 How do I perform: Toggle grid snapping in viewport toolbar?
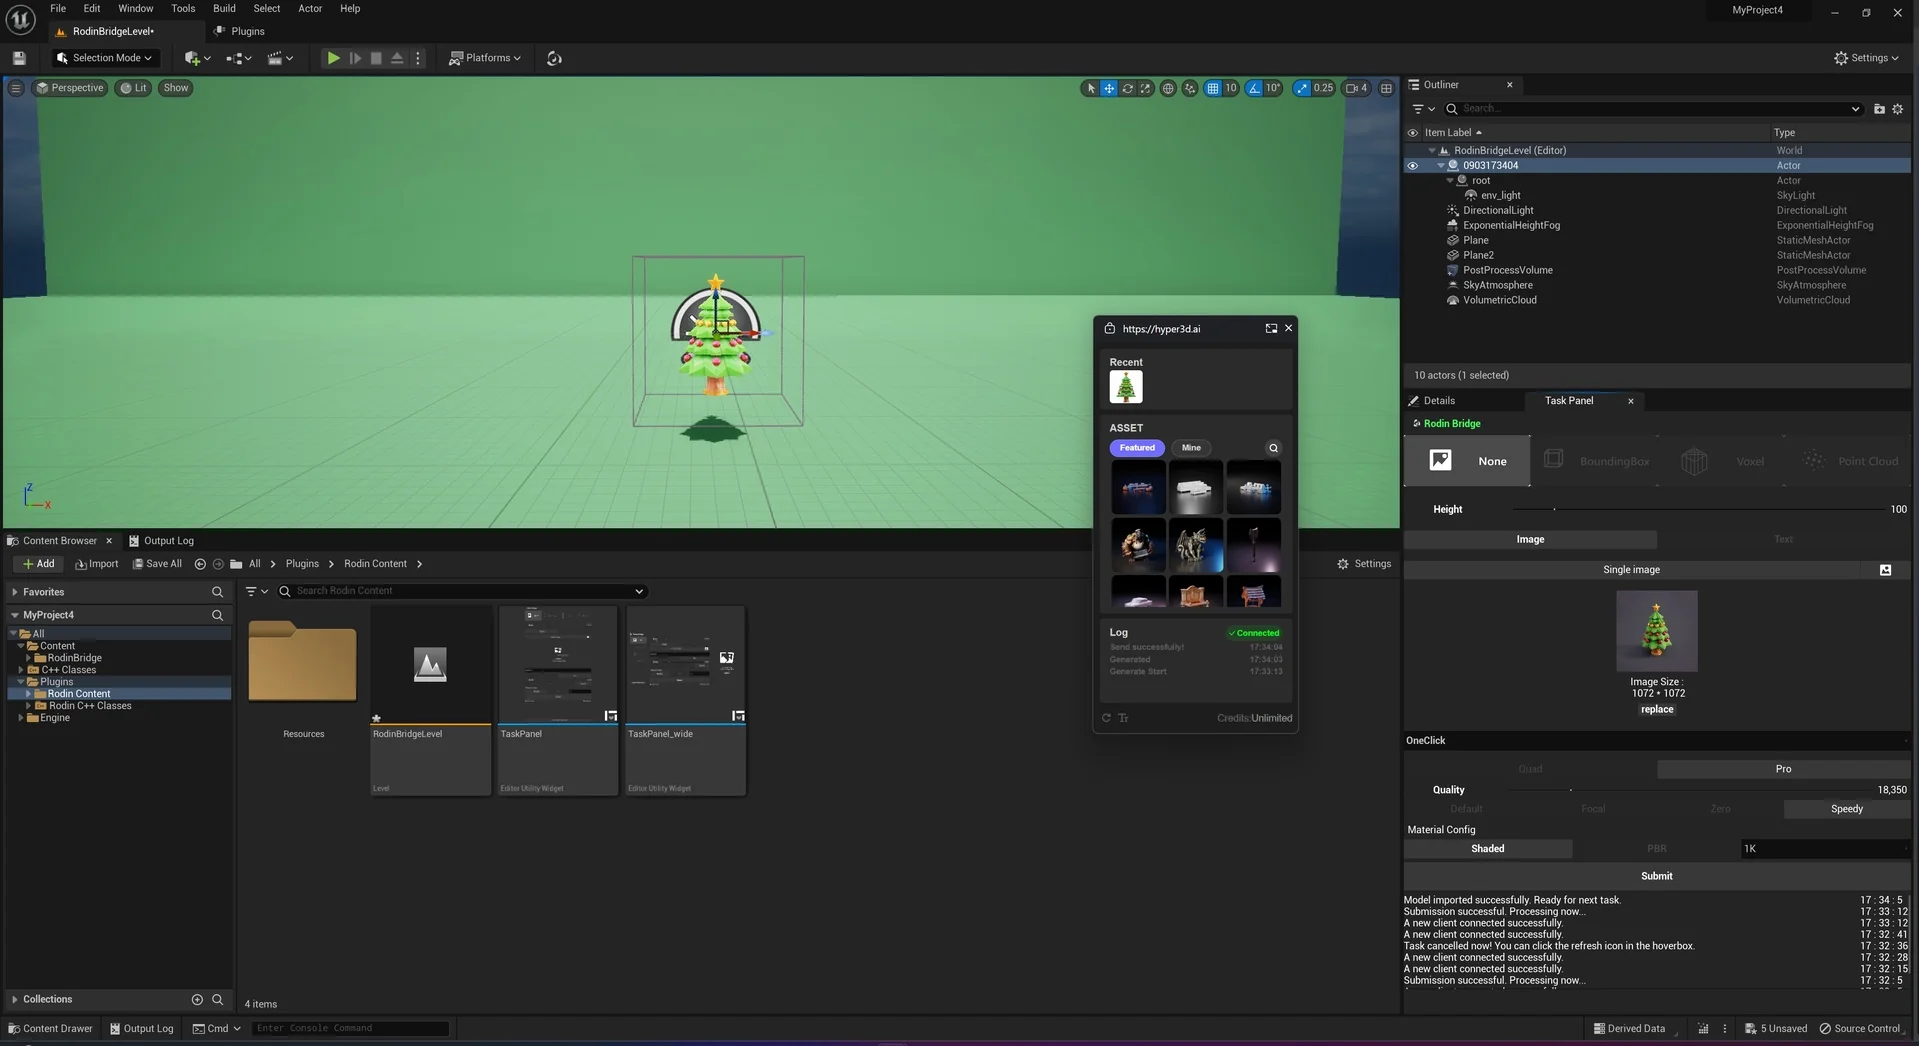coord(1212,88)
